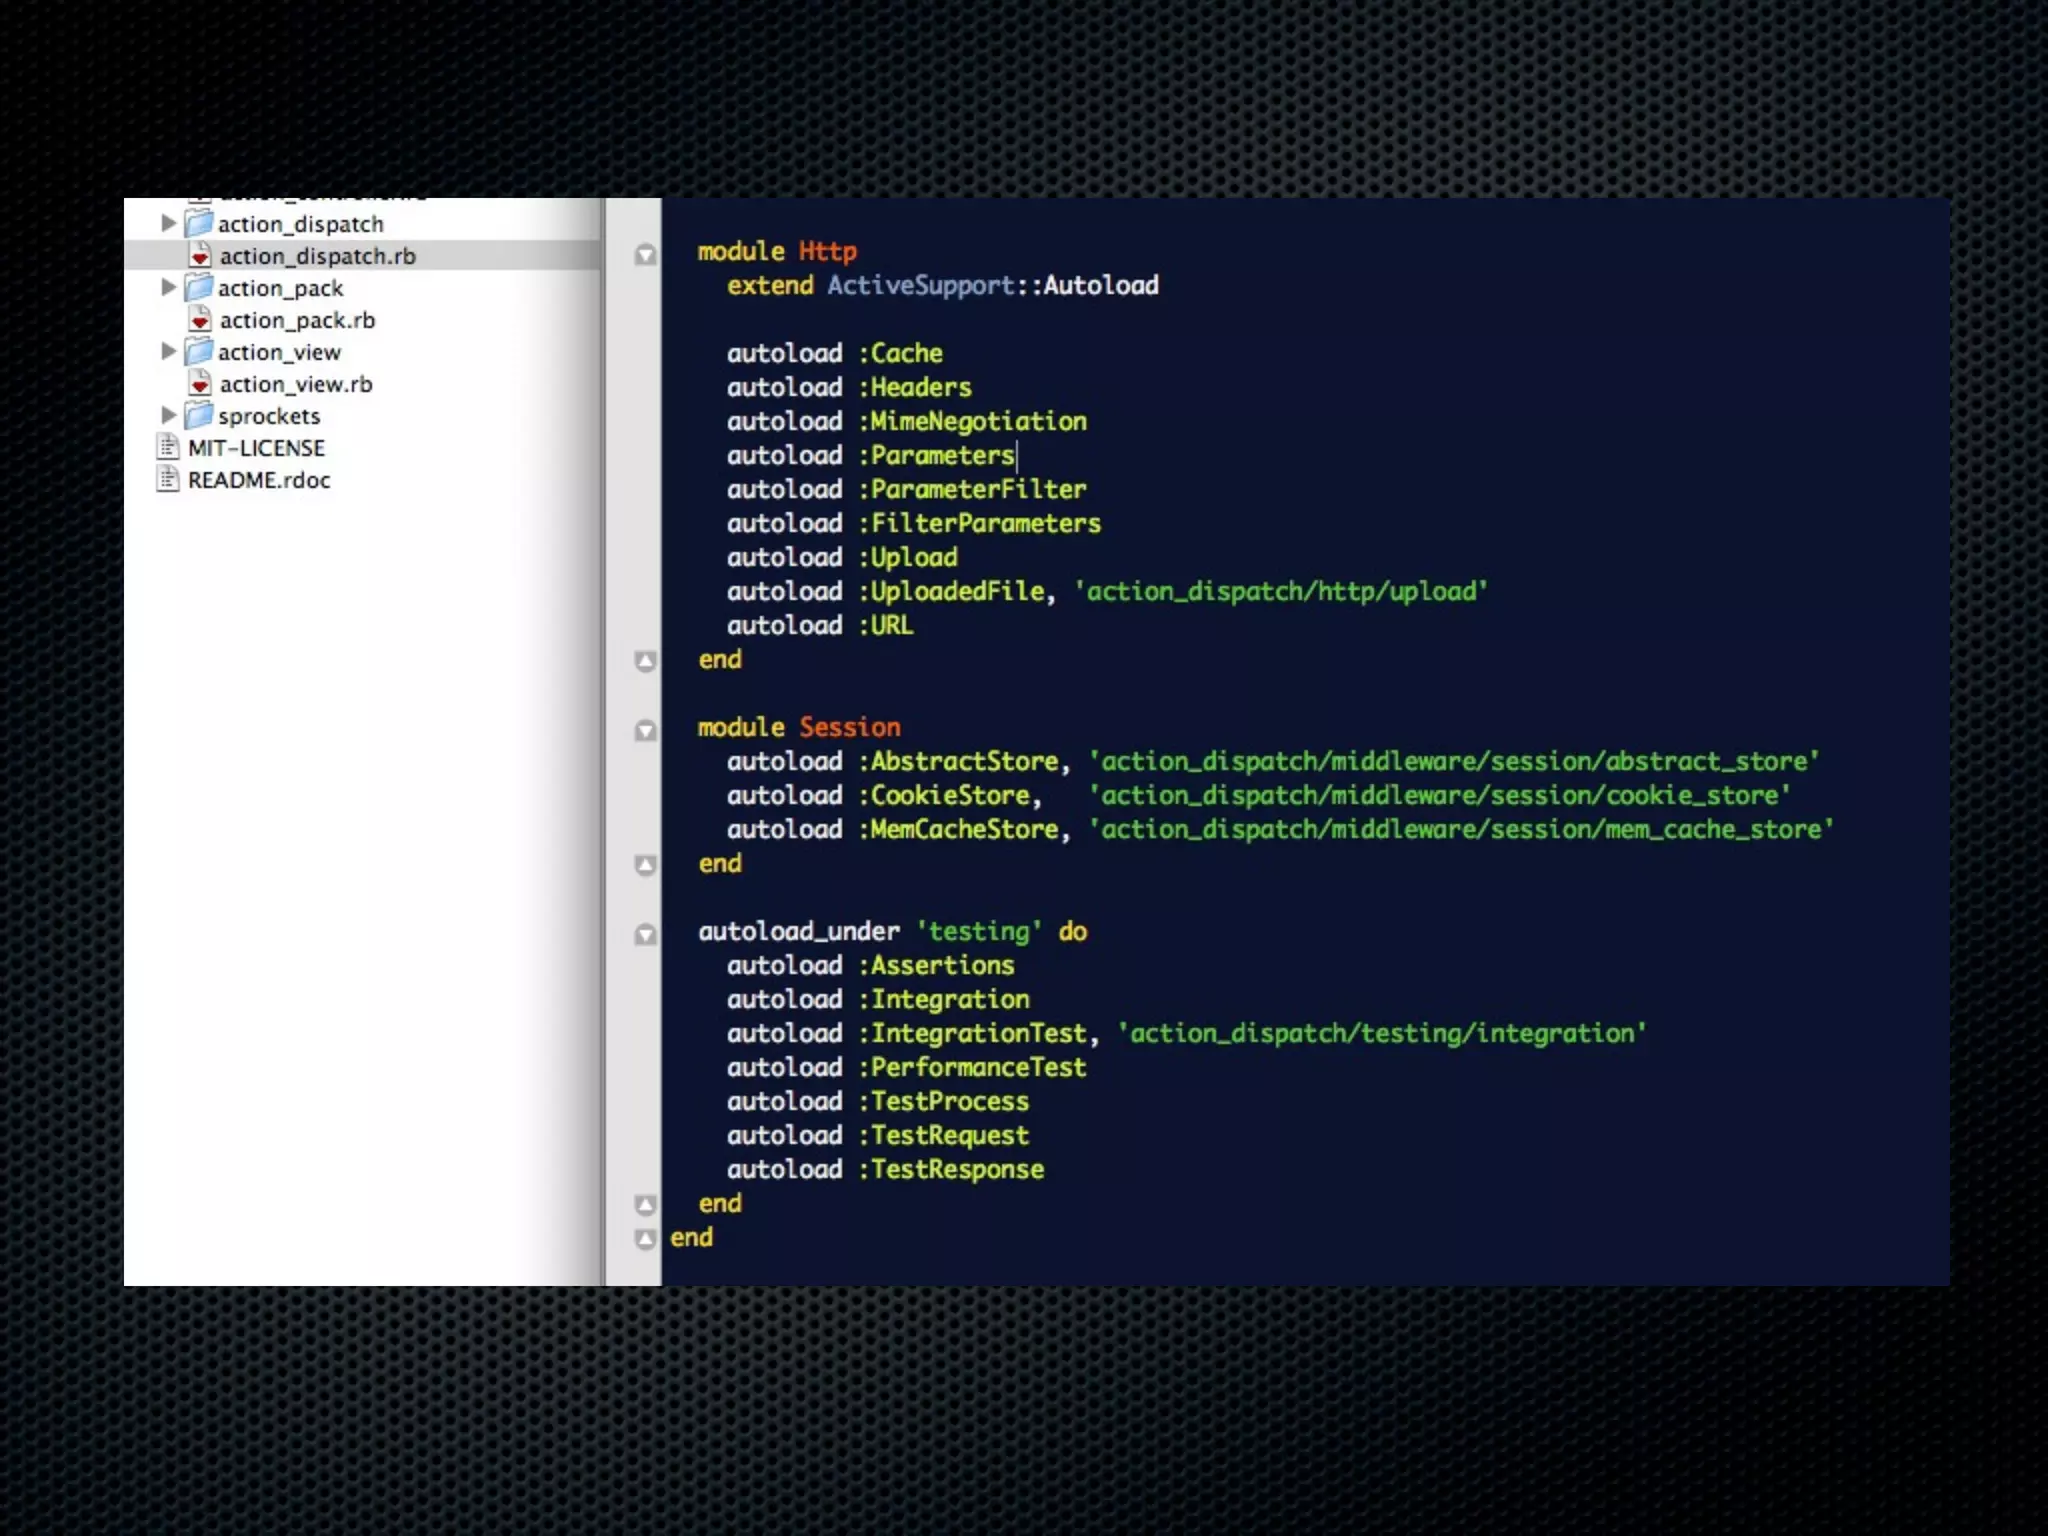
Task: Expand the action_pack folder triangle
Action: coord(168,287)
